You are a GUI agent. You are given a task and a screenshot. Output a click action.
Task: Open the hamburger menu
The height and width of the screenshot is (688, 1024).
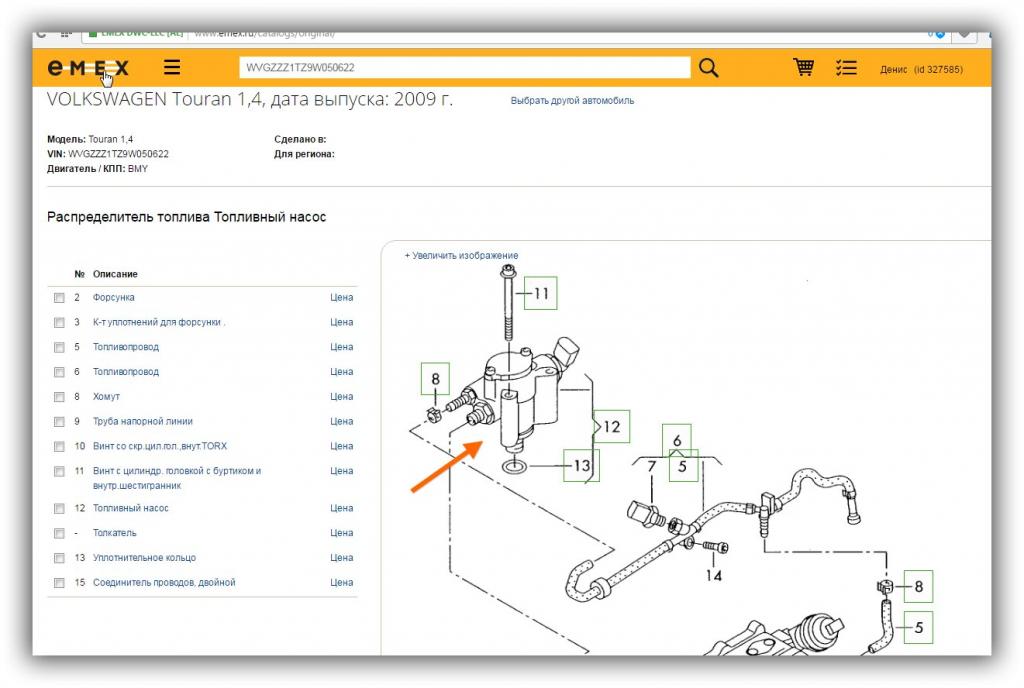tap(172, 67)
